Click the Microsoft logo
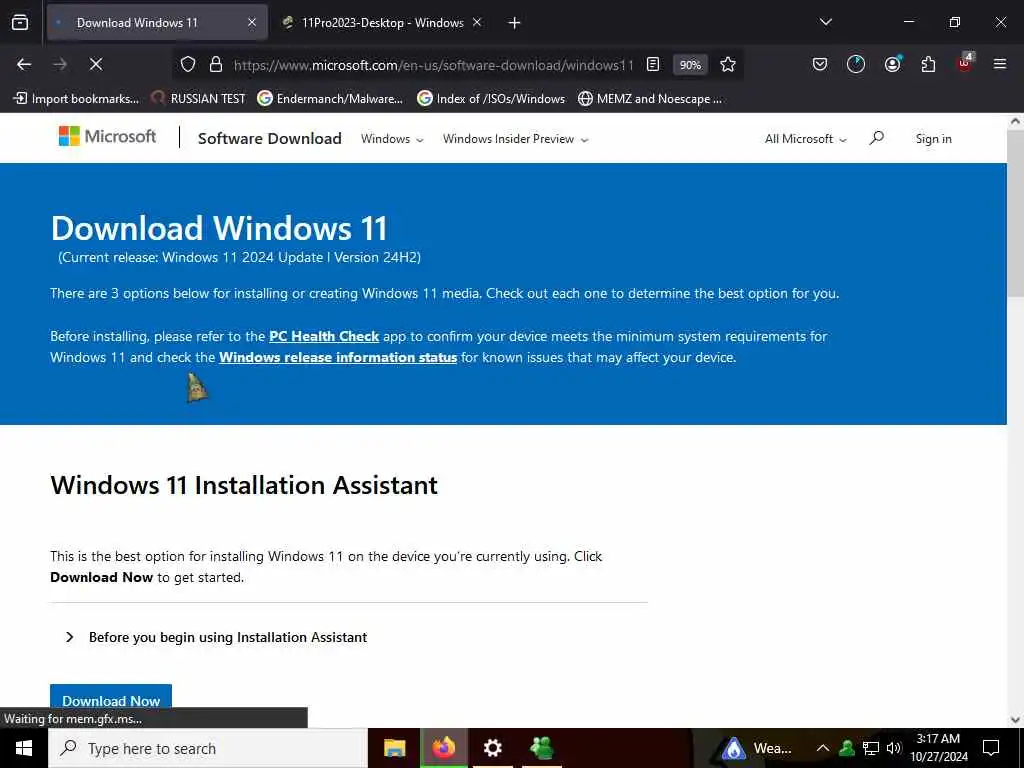 click(107, 136)
